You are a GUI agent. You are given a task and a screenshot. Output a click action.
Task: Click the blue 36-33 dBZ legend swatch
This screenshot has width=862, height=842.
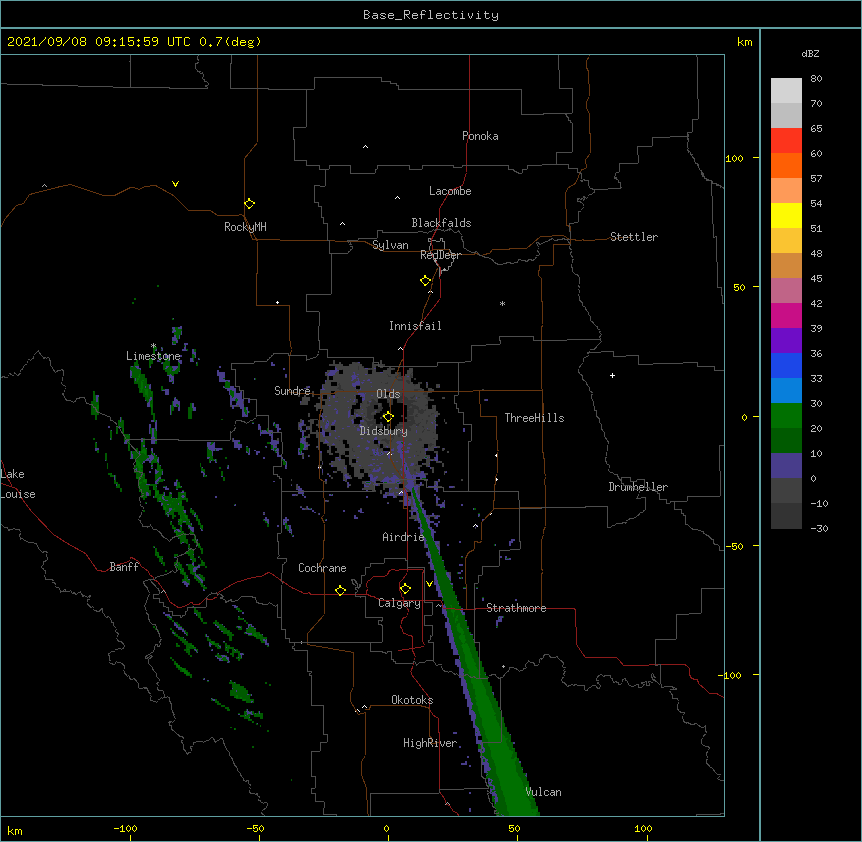click(786, 365)
